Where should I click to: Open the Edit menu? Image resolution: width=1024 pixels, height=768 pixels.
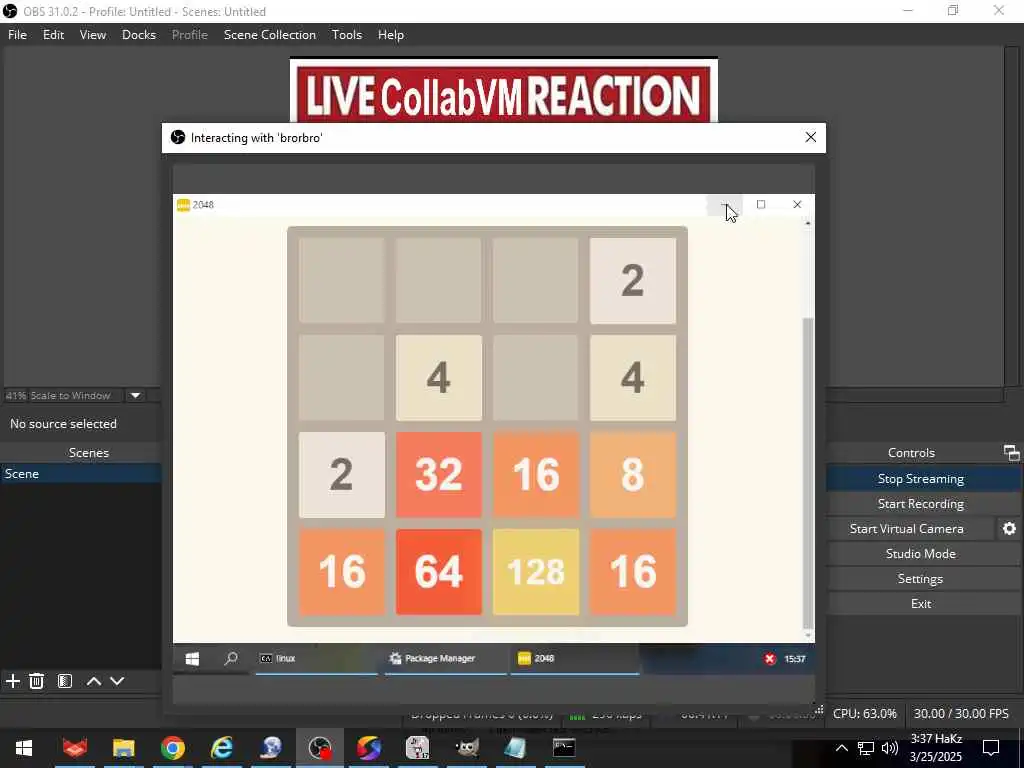coord(54,35)
